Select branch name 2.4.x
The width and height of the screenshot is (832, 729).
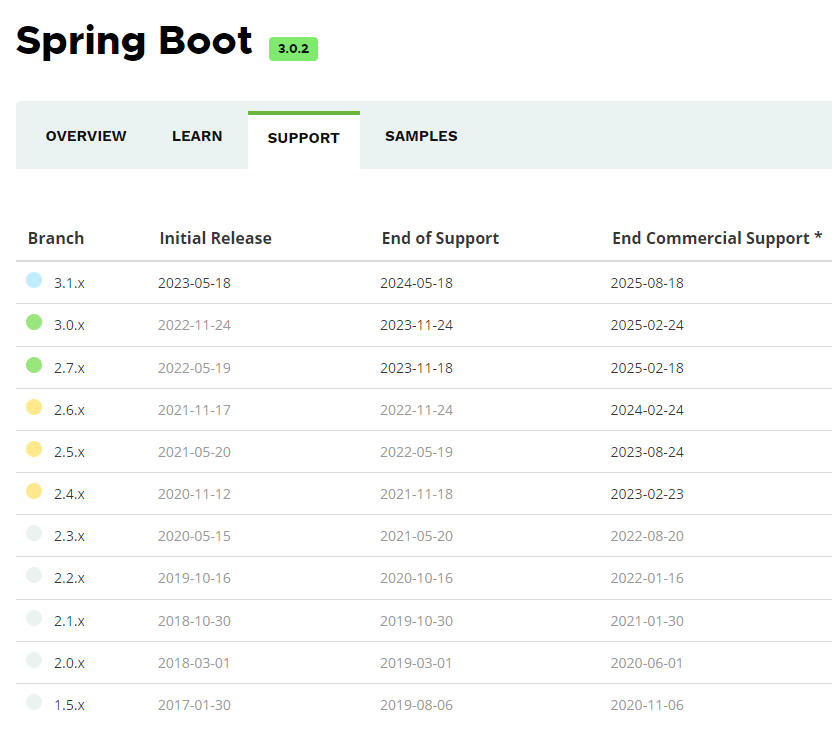(70, 494)
